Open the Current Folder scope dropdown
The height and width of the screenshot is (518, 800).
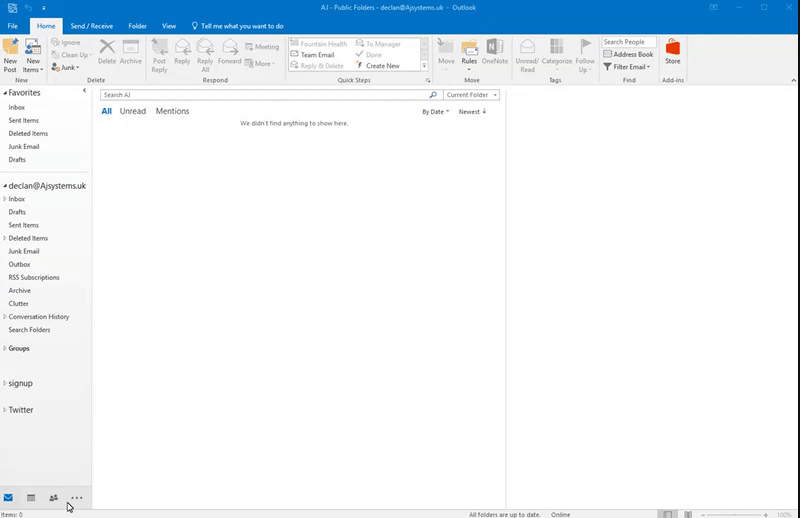click(x=472, y=95)
